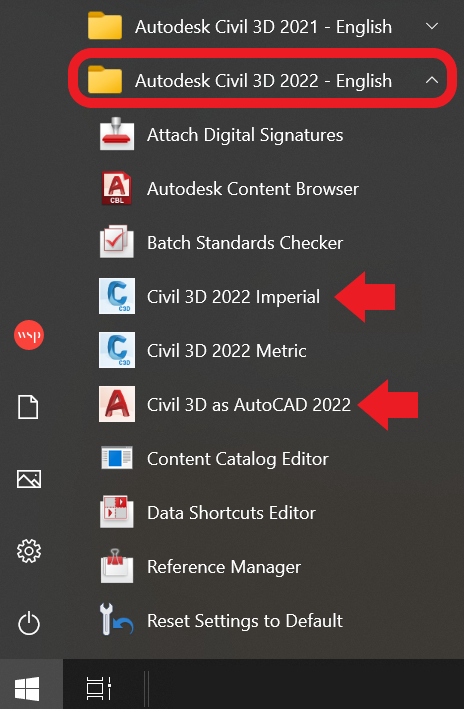
Task: Open Documents from the Start sidebar icon
Action: [28, 407]
